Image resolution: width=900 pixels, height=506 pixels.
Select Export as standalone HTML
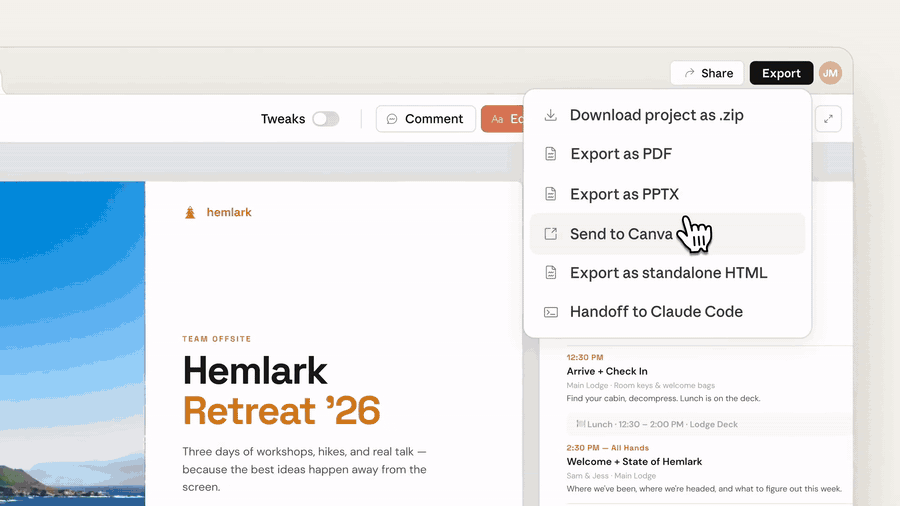pos(668,273)
